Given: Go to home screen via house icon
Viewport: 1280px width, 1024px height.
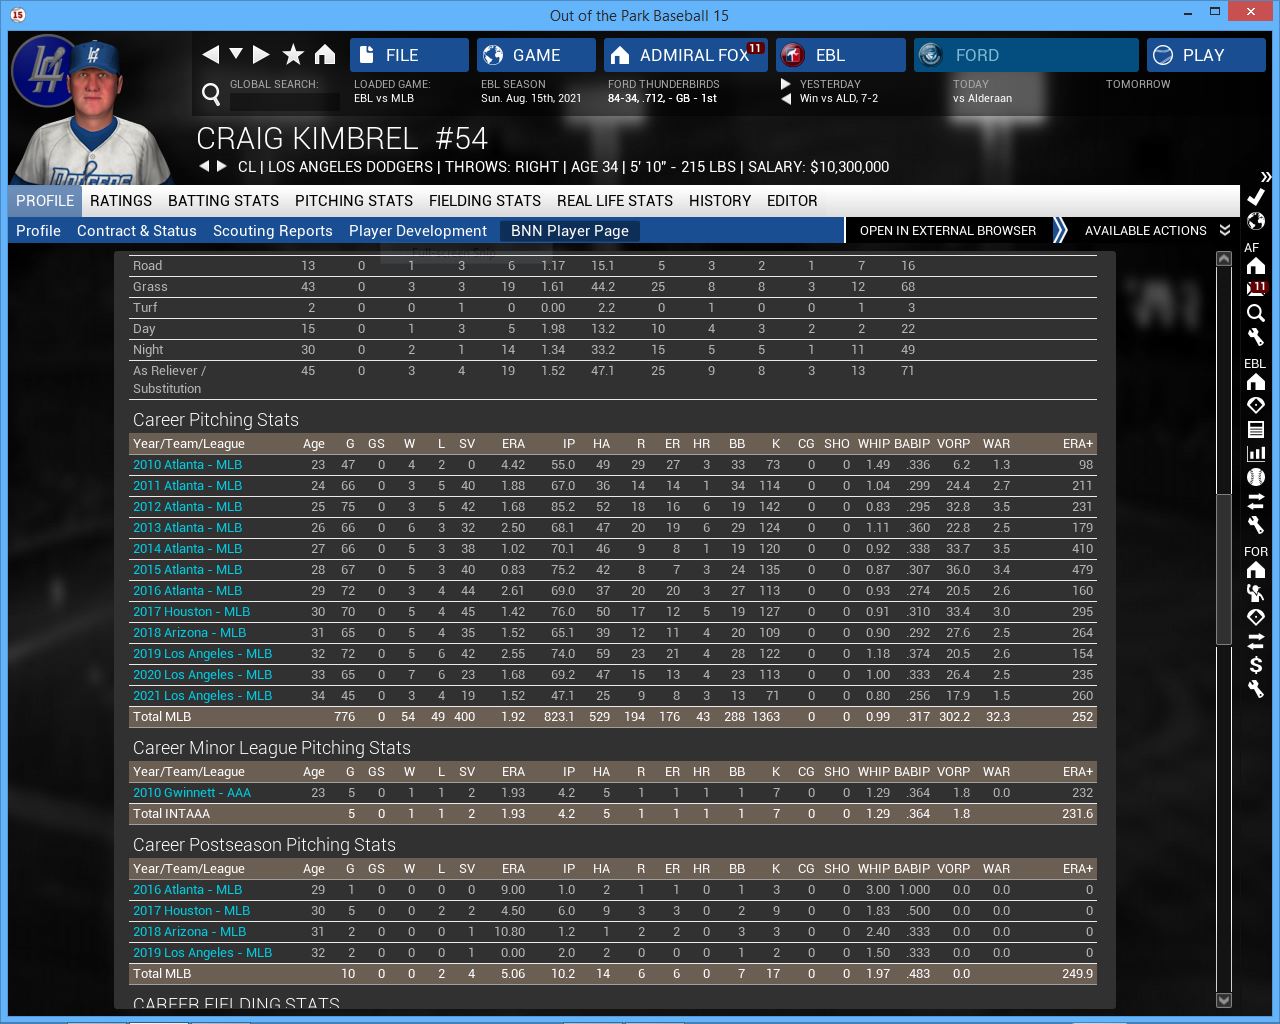Looking at the screenshot, I should (x=325, y=55).
